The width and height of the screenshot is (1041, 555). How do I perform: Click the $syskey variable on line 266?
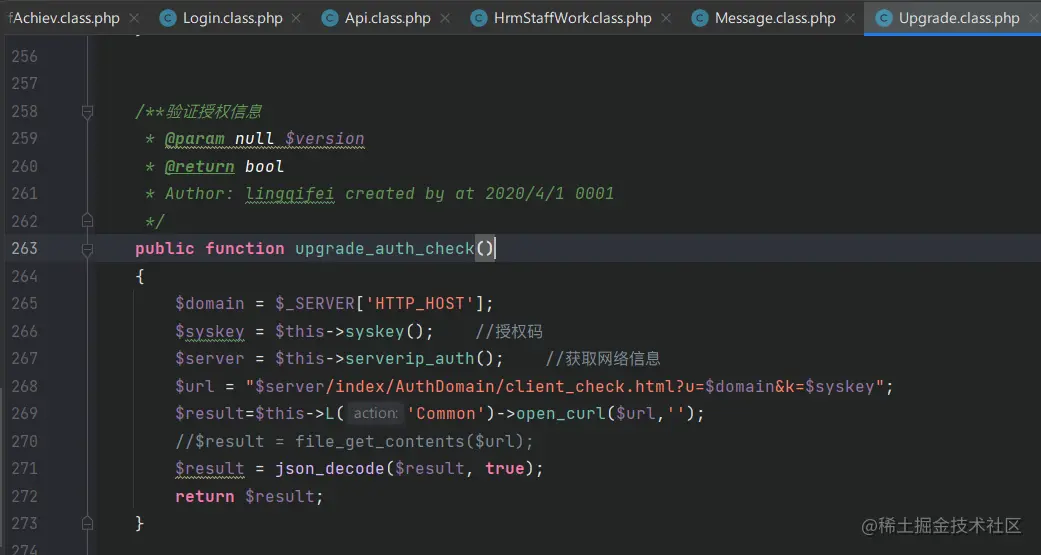coord(210,331)
